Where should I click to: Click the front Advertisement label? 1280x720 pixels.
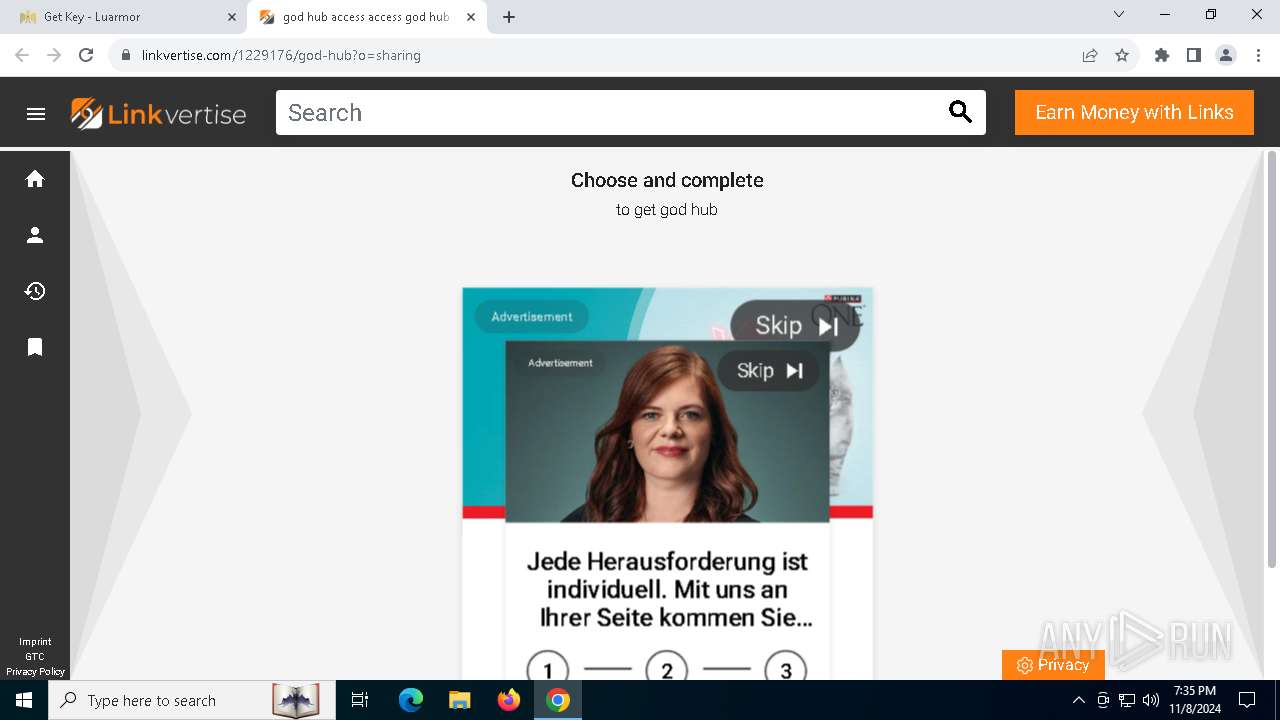pos(560,363)
